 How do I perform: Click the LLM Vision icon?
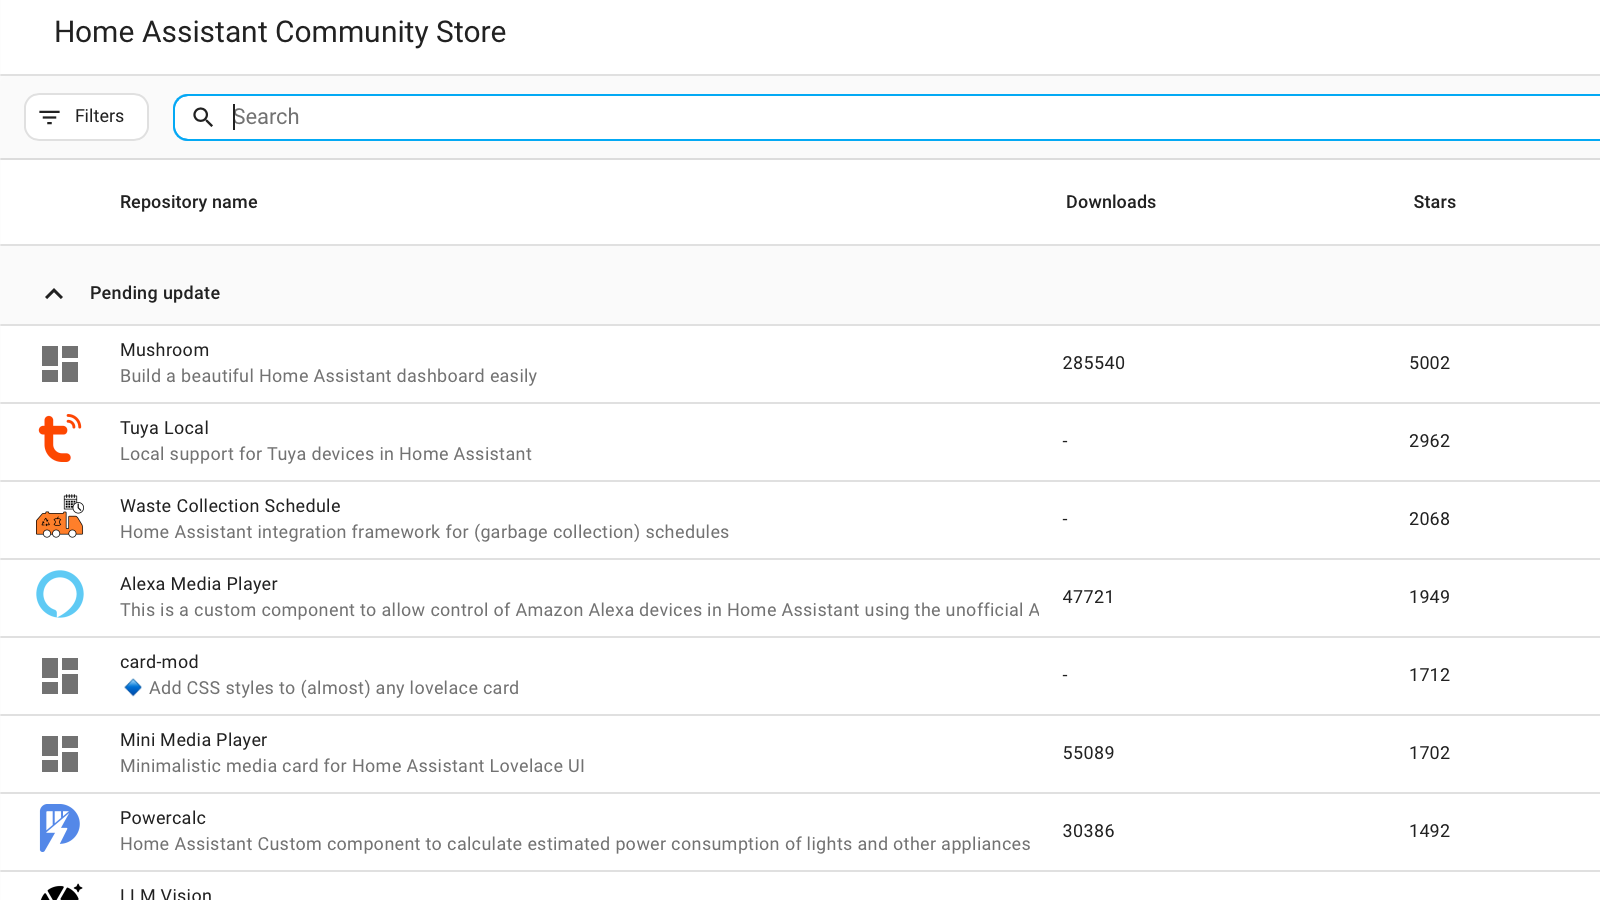tap(60, 893)
